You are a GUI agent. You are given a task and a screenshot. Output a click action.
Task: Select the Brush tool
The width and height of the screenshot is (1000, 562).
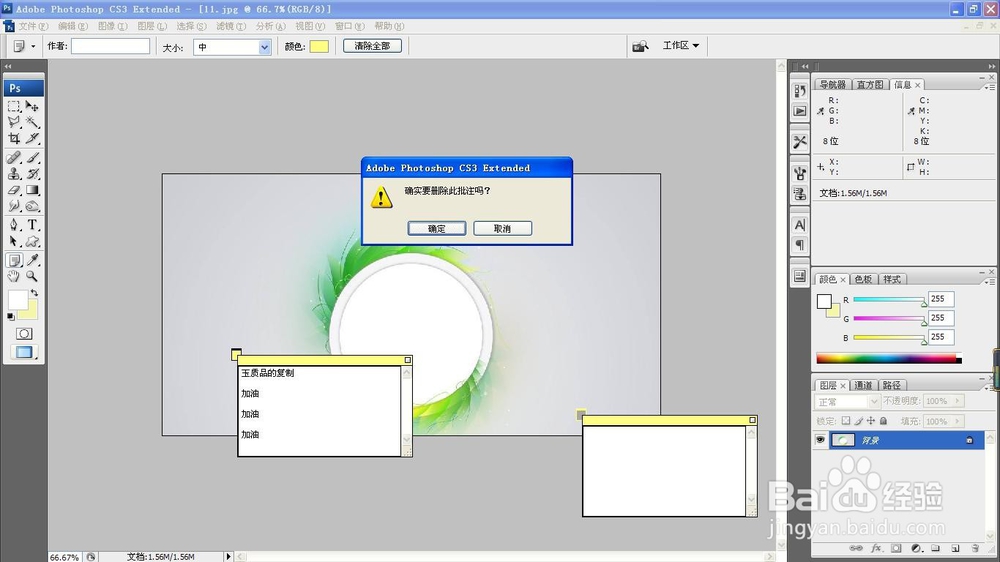pos(33,158)
